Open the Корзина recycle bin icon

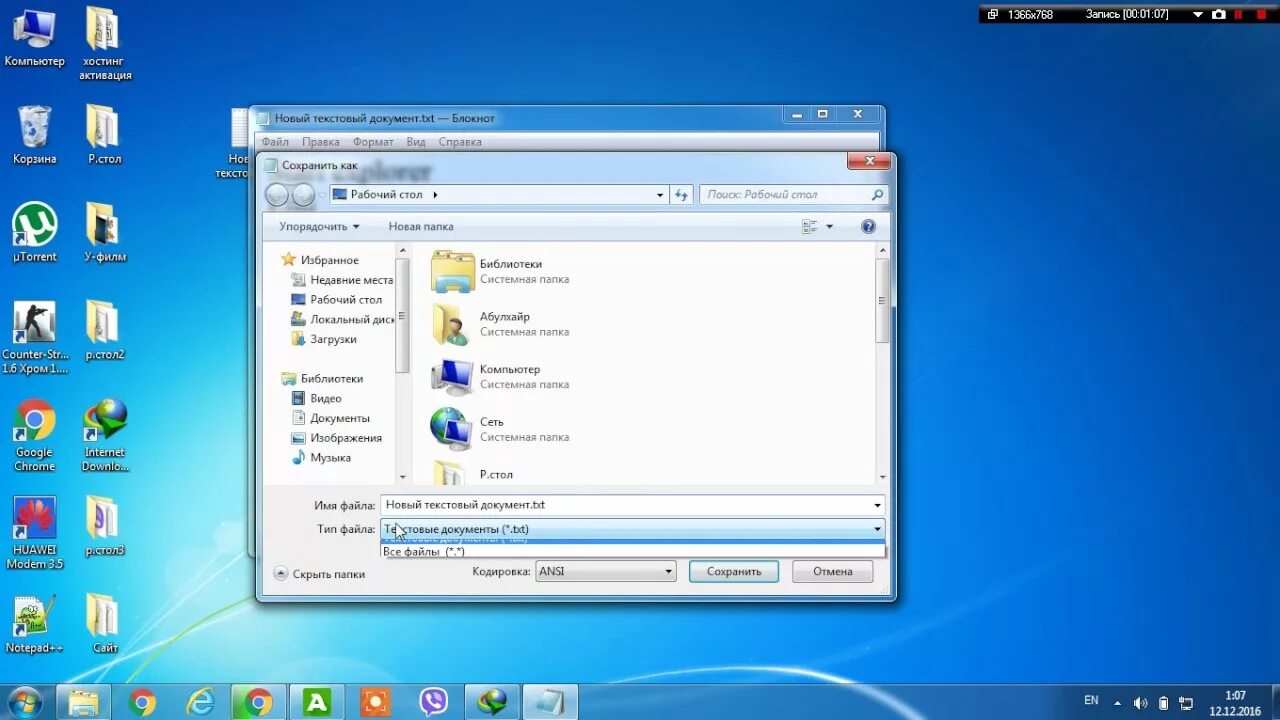click(34, 135)
